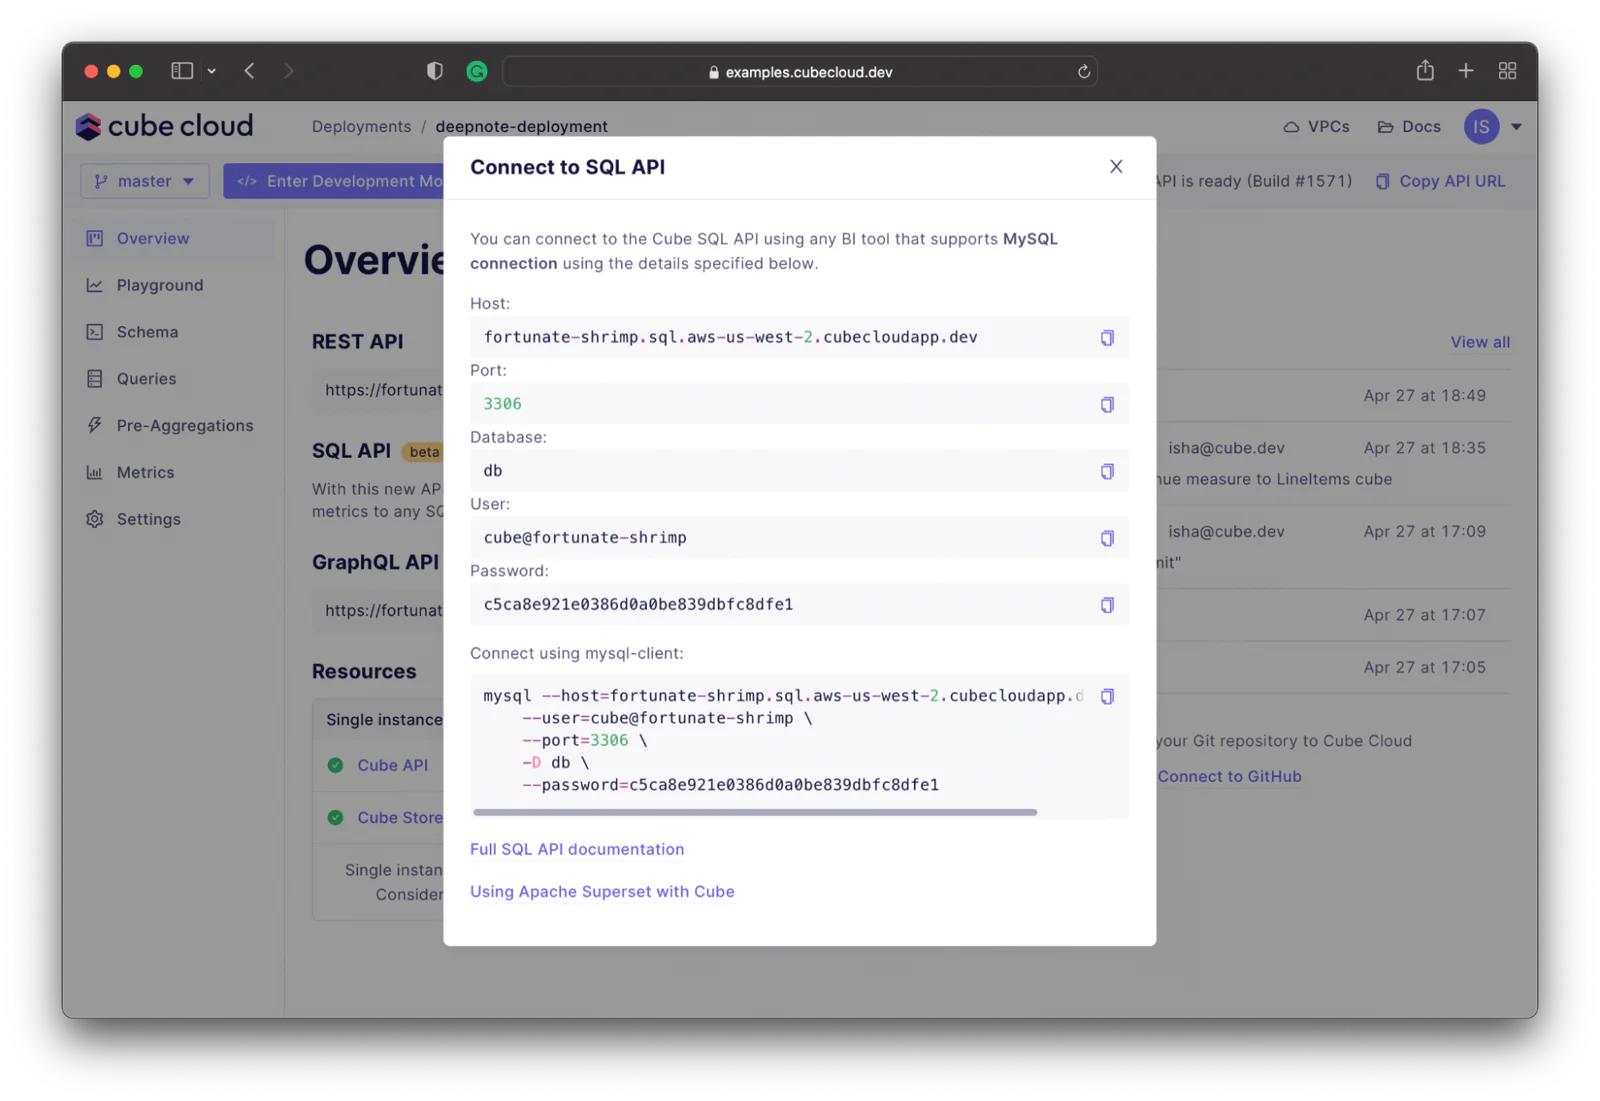Click the Cube API resource link
The width and height of the screenshot is (1600, 1101).
point(392,765)
